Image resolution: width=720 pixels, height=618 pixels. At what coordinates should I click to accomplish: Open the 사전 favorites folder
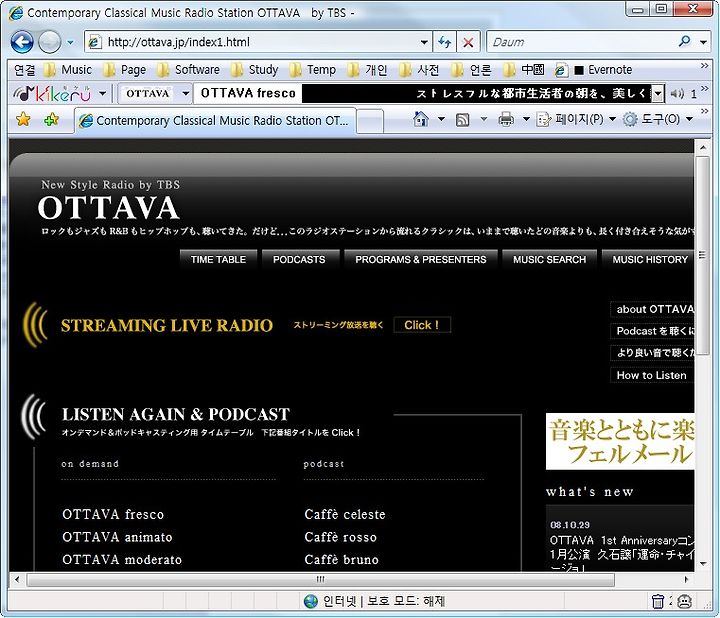tap(419, 70)
